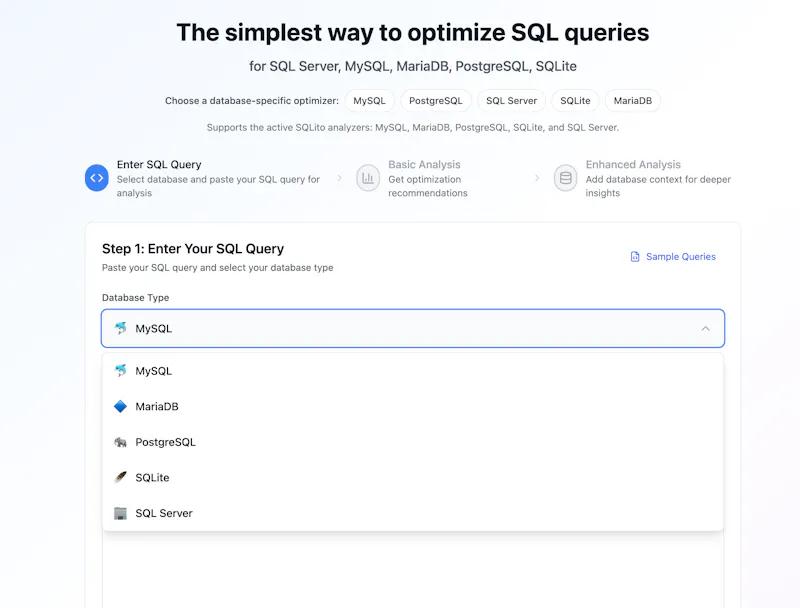Click the blue code brackets step icon
The width and height of the screenshot is (800, 608).
pos(96,178)
